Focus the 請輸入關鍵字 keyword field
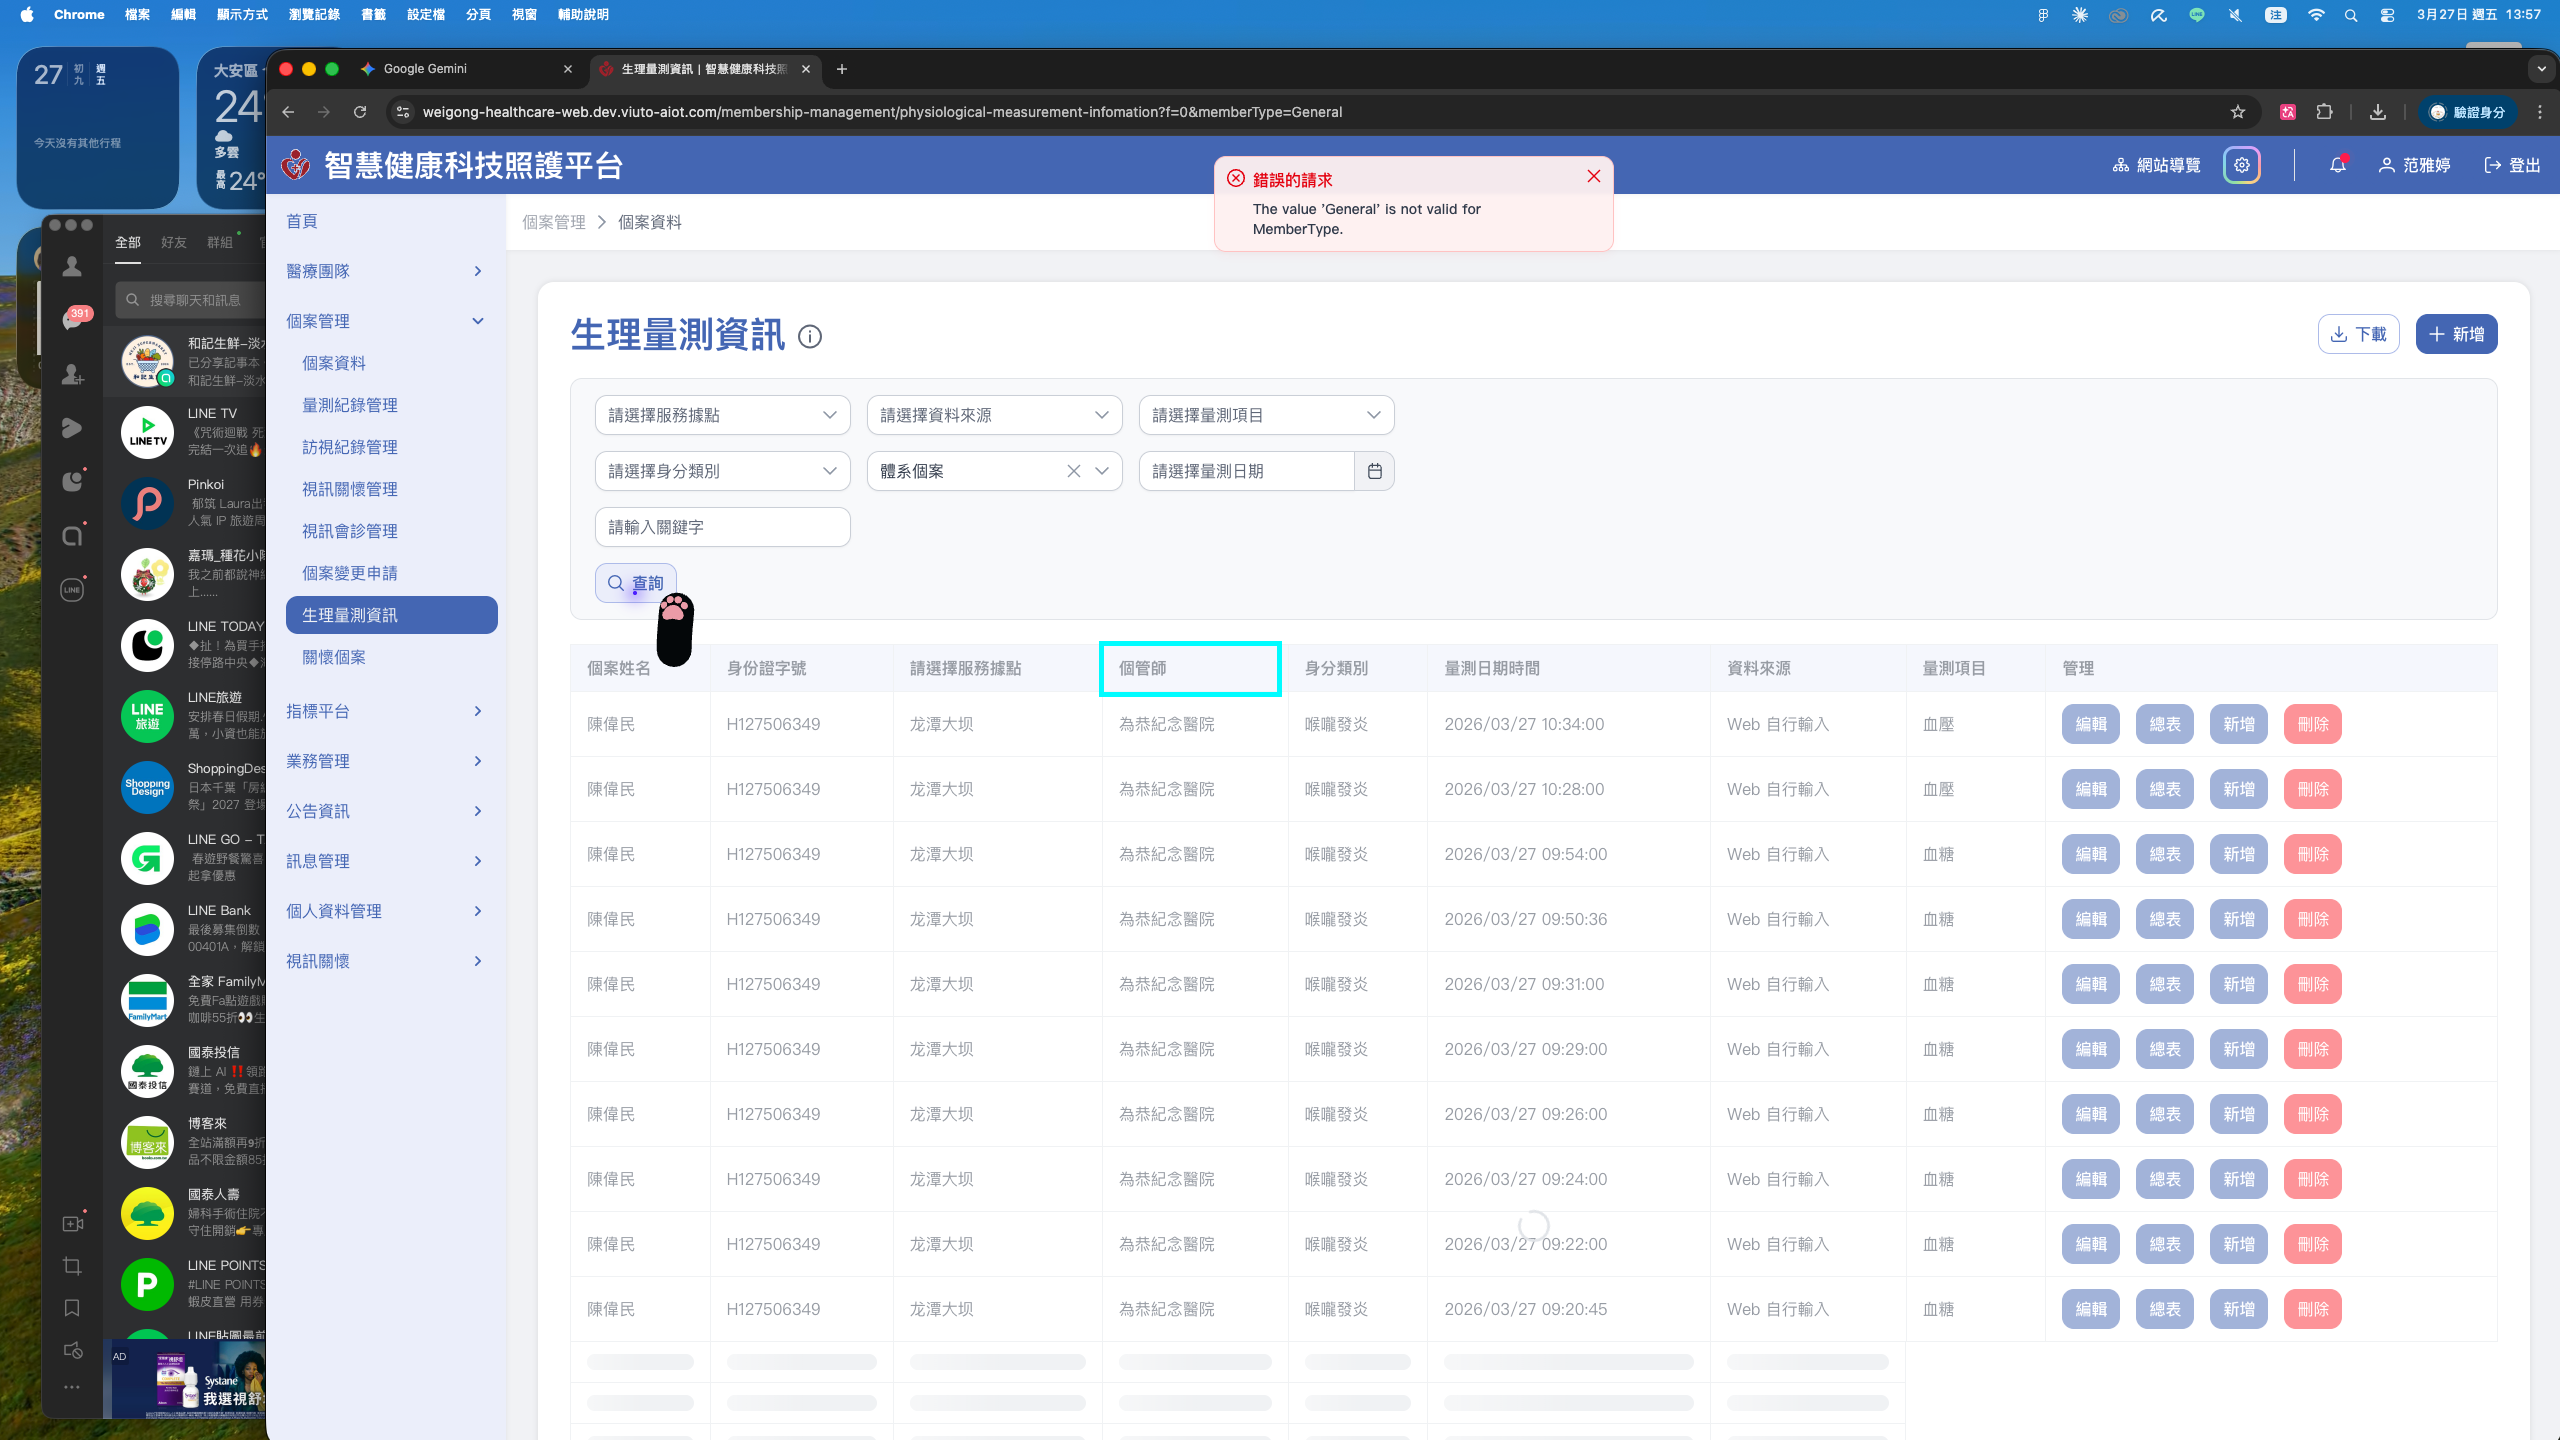The width and height of the screenshot is (2560, 1440). pyautogui.click(x=722, y=527)
